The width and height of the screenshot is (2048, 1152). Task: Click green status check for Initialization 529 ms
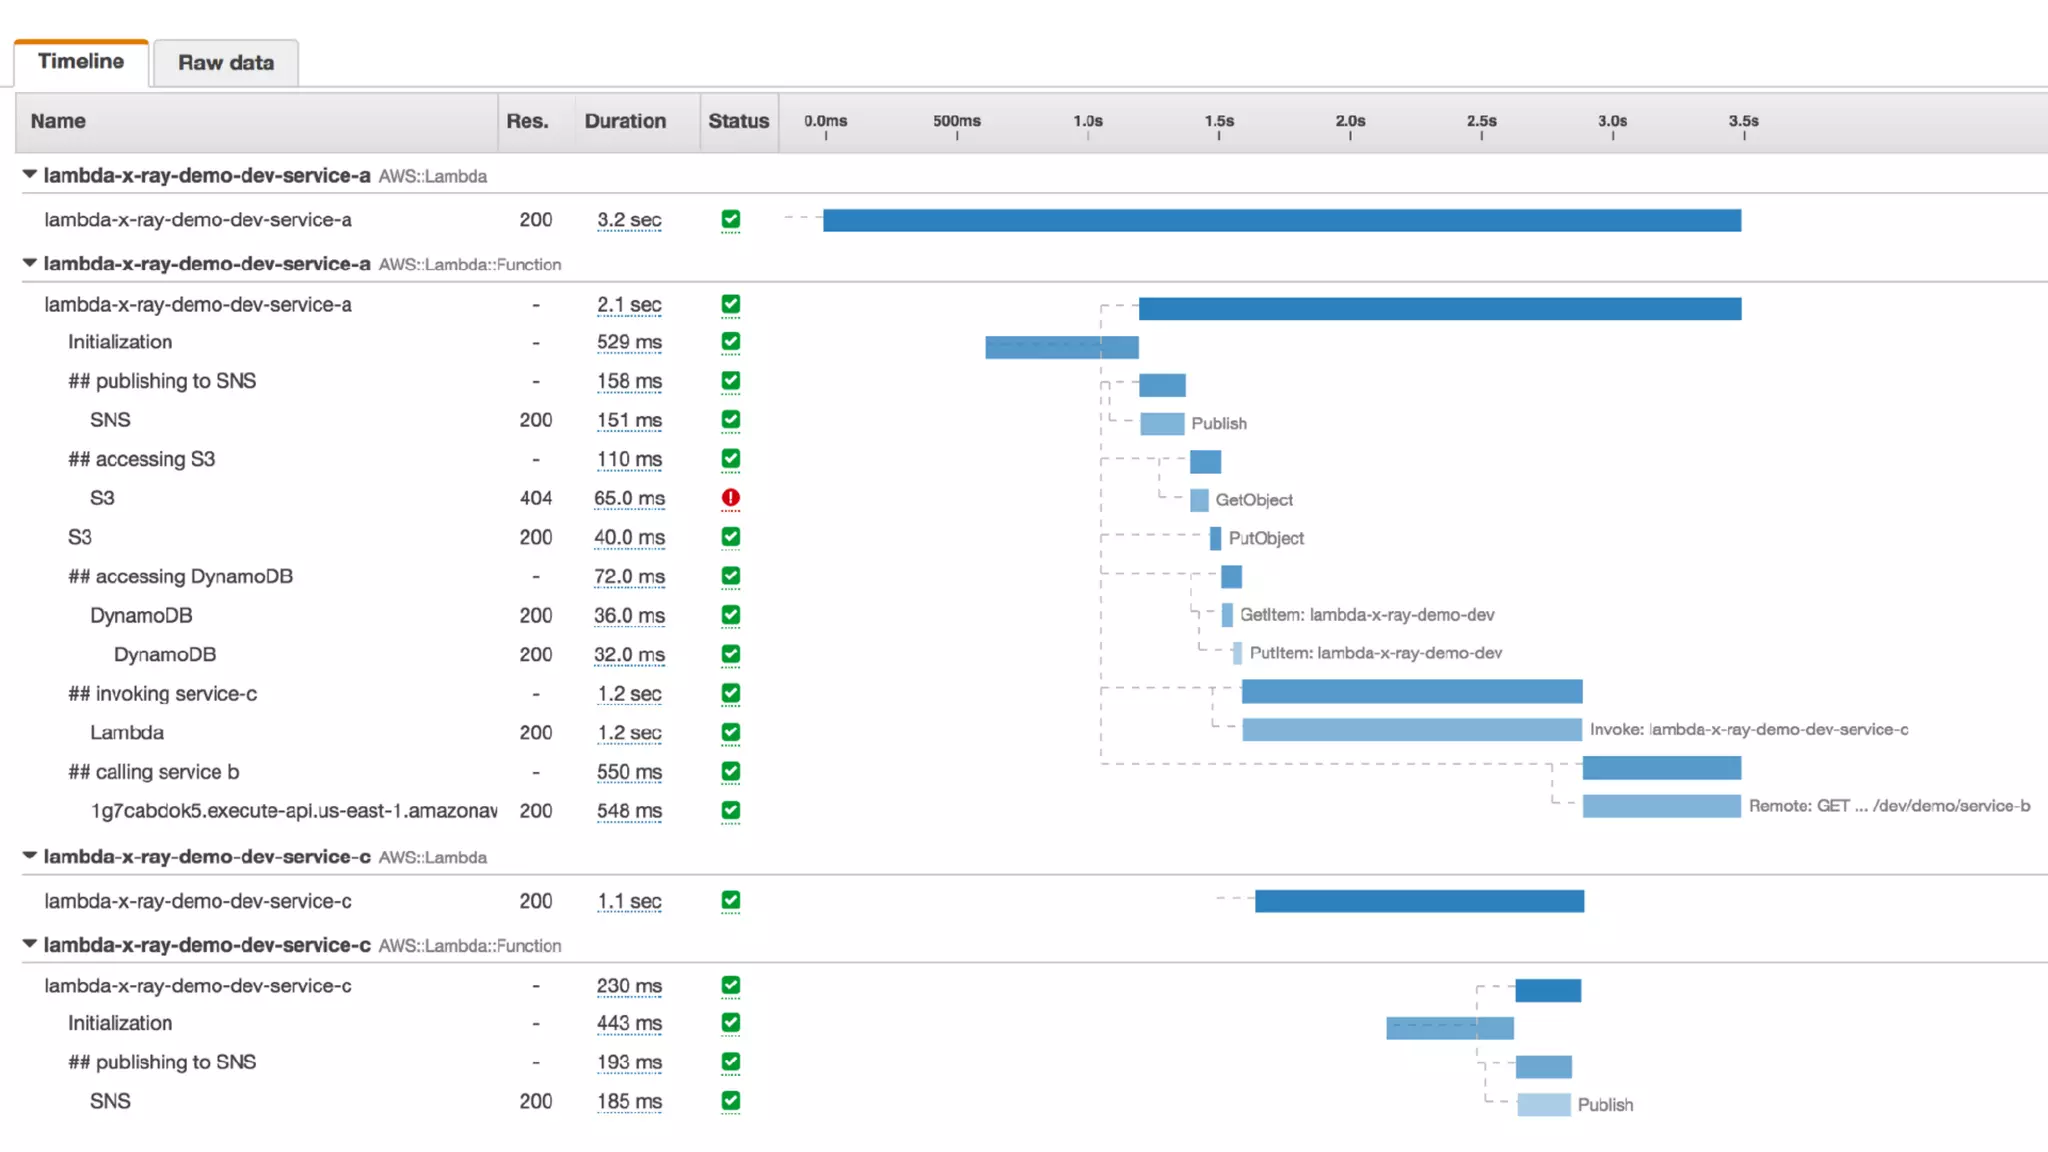[731, 342]
